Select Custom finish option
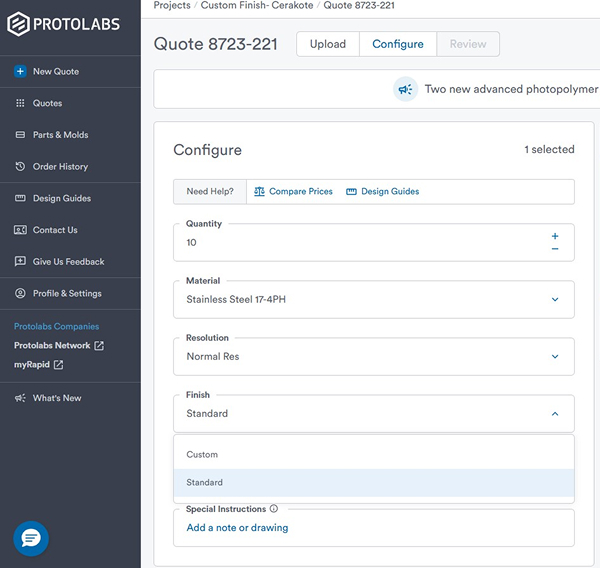This screenshot has height=568, width=600. 373,454
